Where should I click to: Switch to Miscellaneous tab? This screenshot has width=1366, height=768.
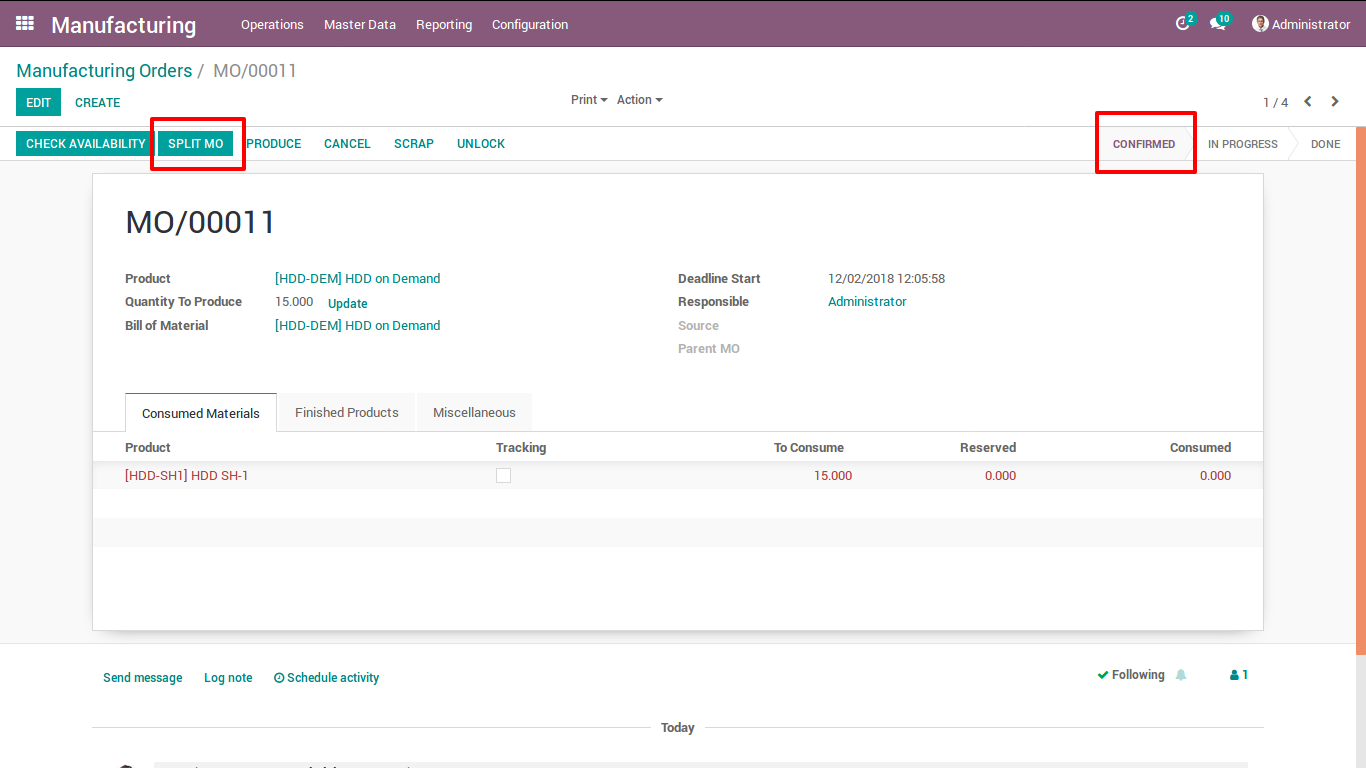[x=474, y=412]
